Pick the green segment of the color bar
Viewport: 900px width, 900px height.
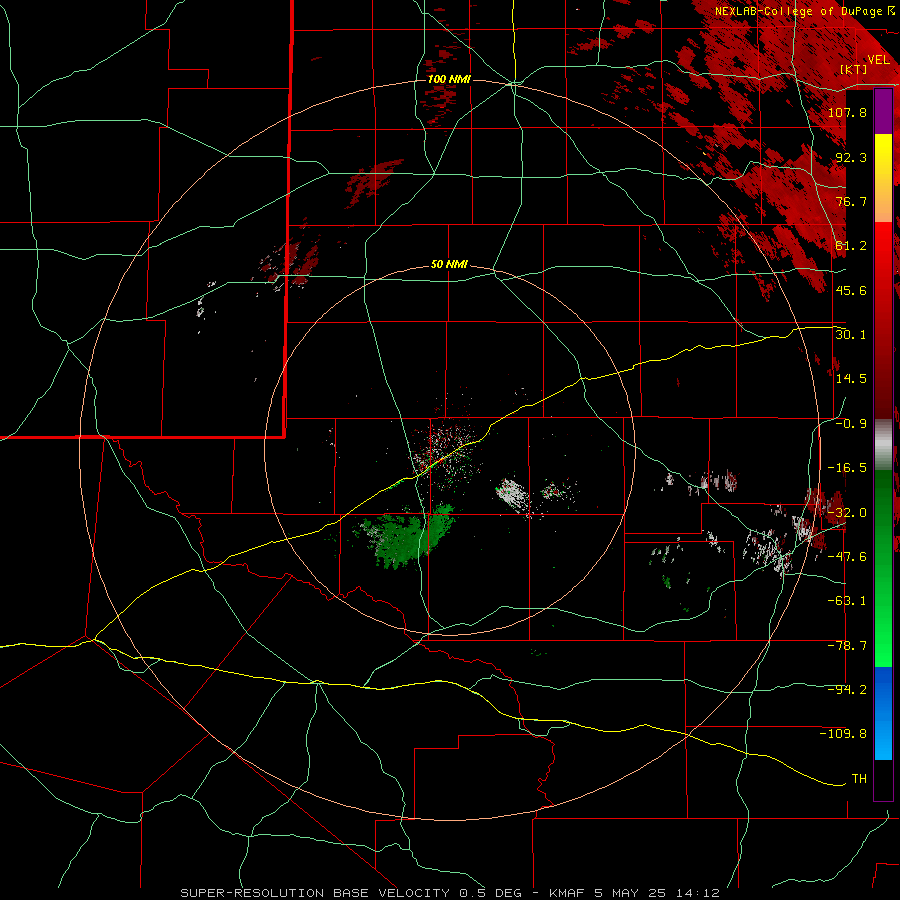click(883, 568)
